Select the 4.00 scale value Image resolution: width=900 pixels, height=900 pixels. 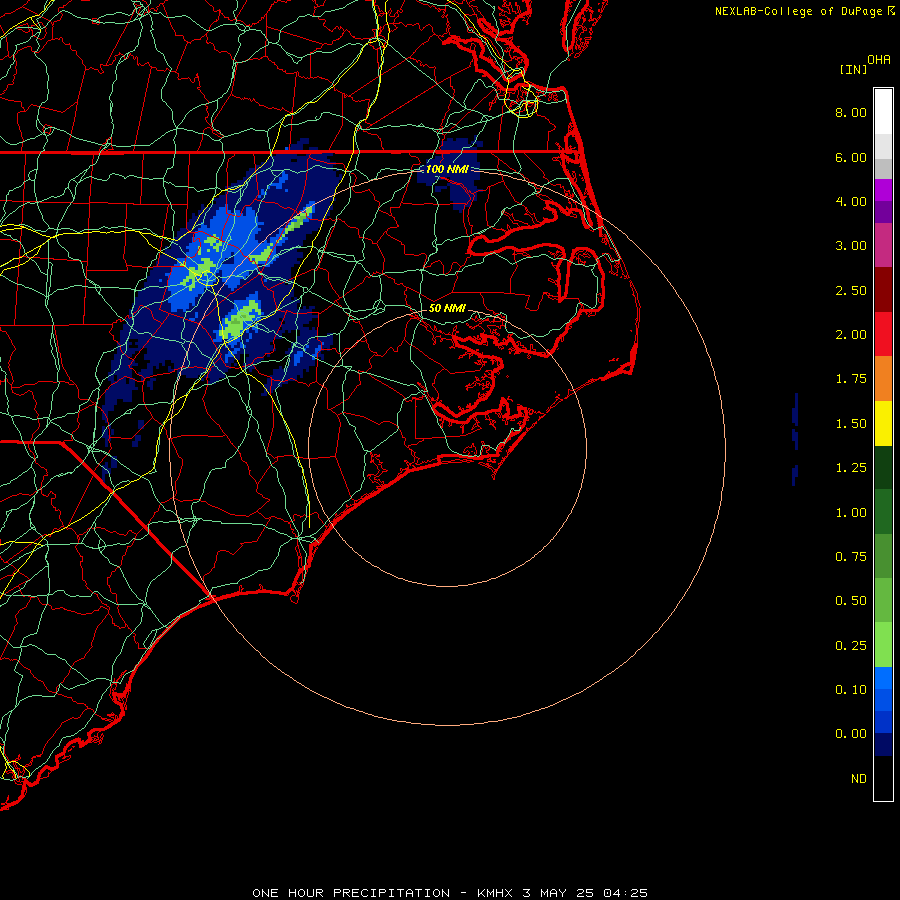pos(851,201)
